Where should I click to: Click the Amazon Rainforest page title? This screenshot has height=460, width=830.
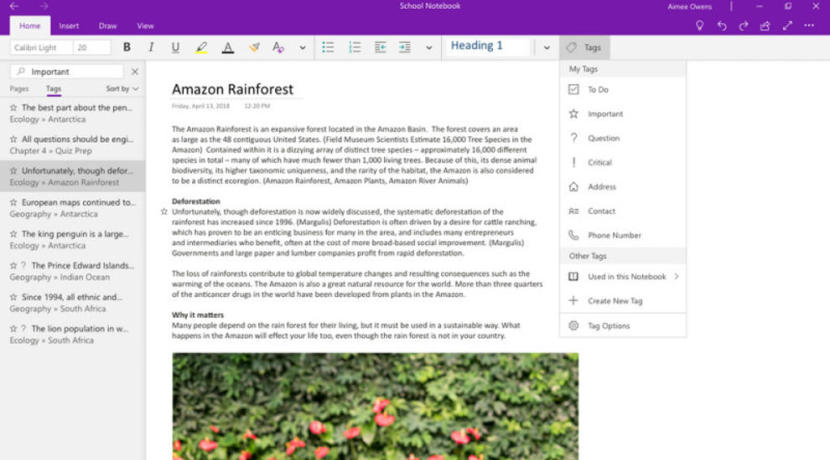click(232, 89)
